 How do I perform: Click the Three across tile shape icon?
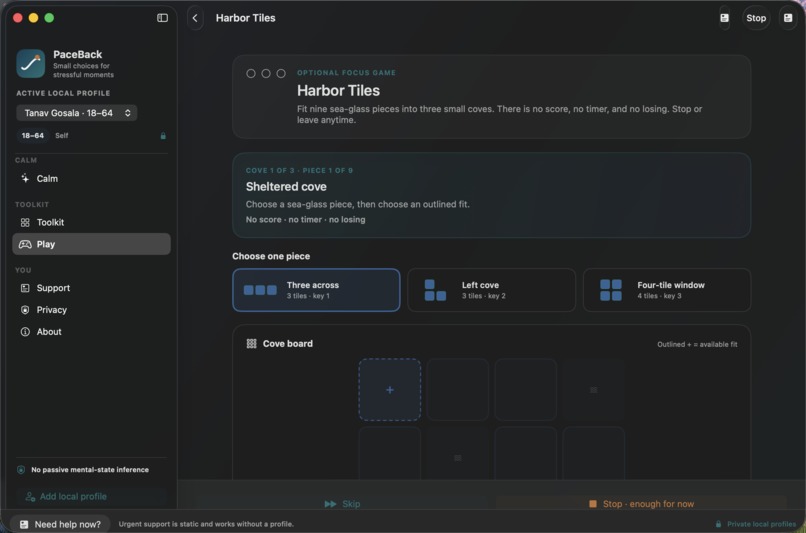point(260,290)
